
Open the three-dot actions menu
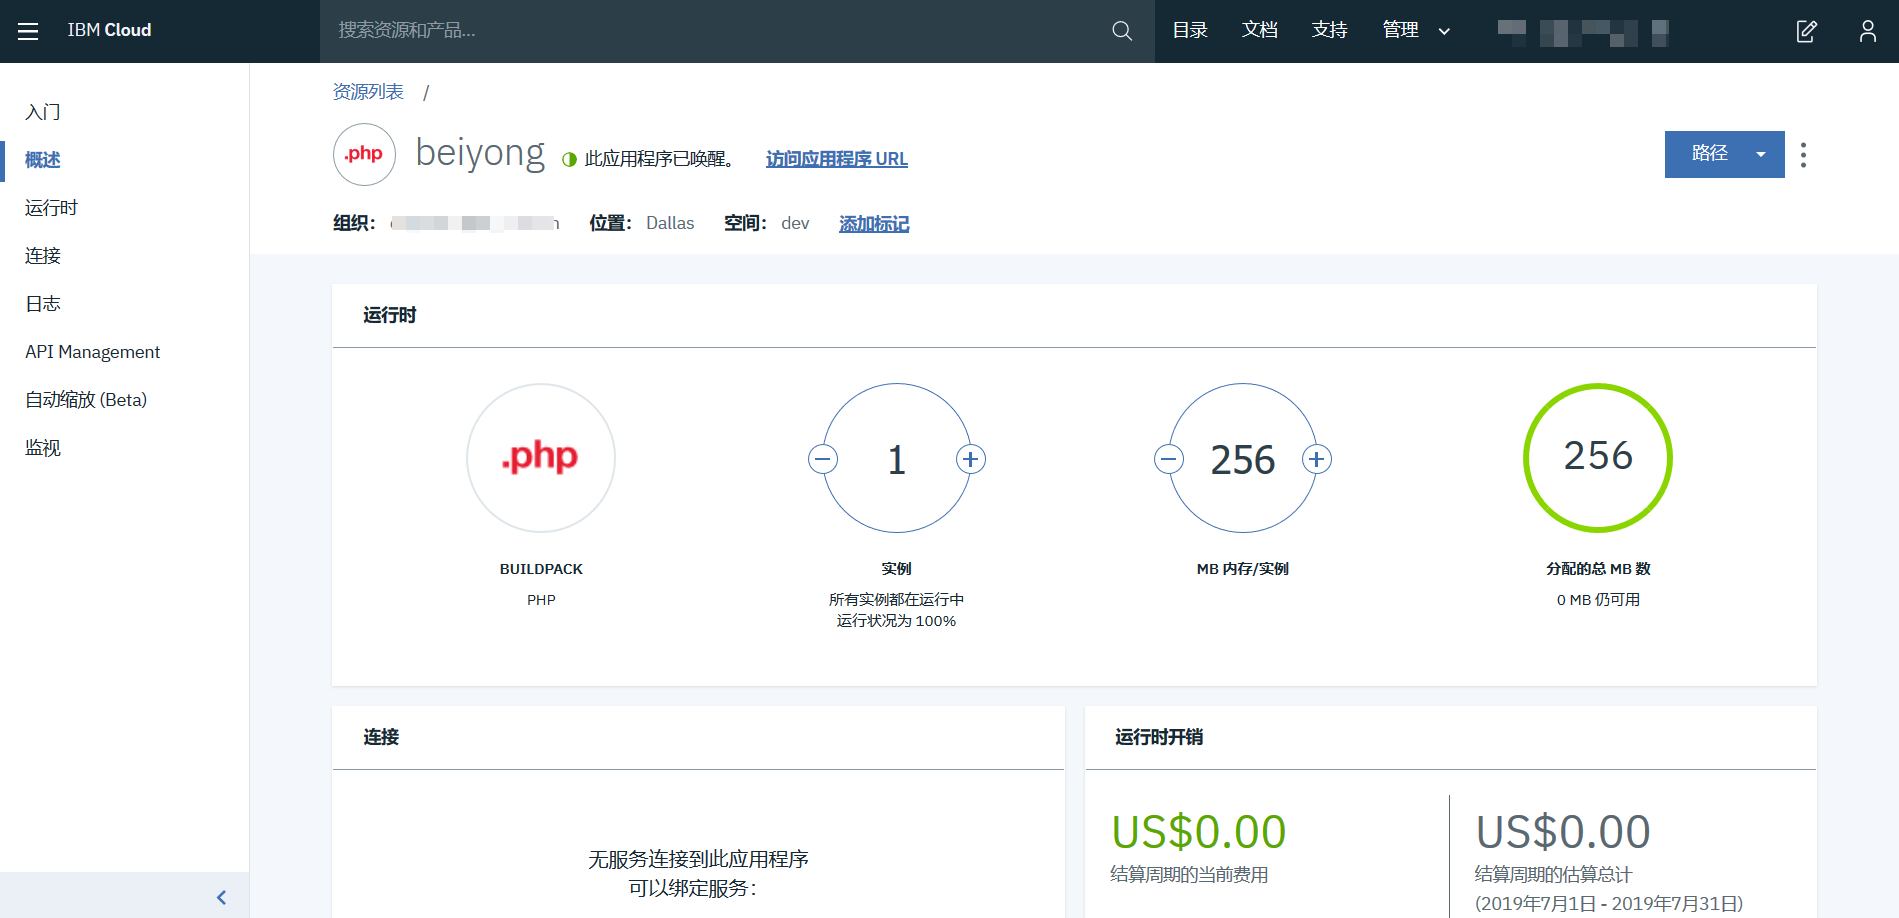click(x=1803, y=155)
